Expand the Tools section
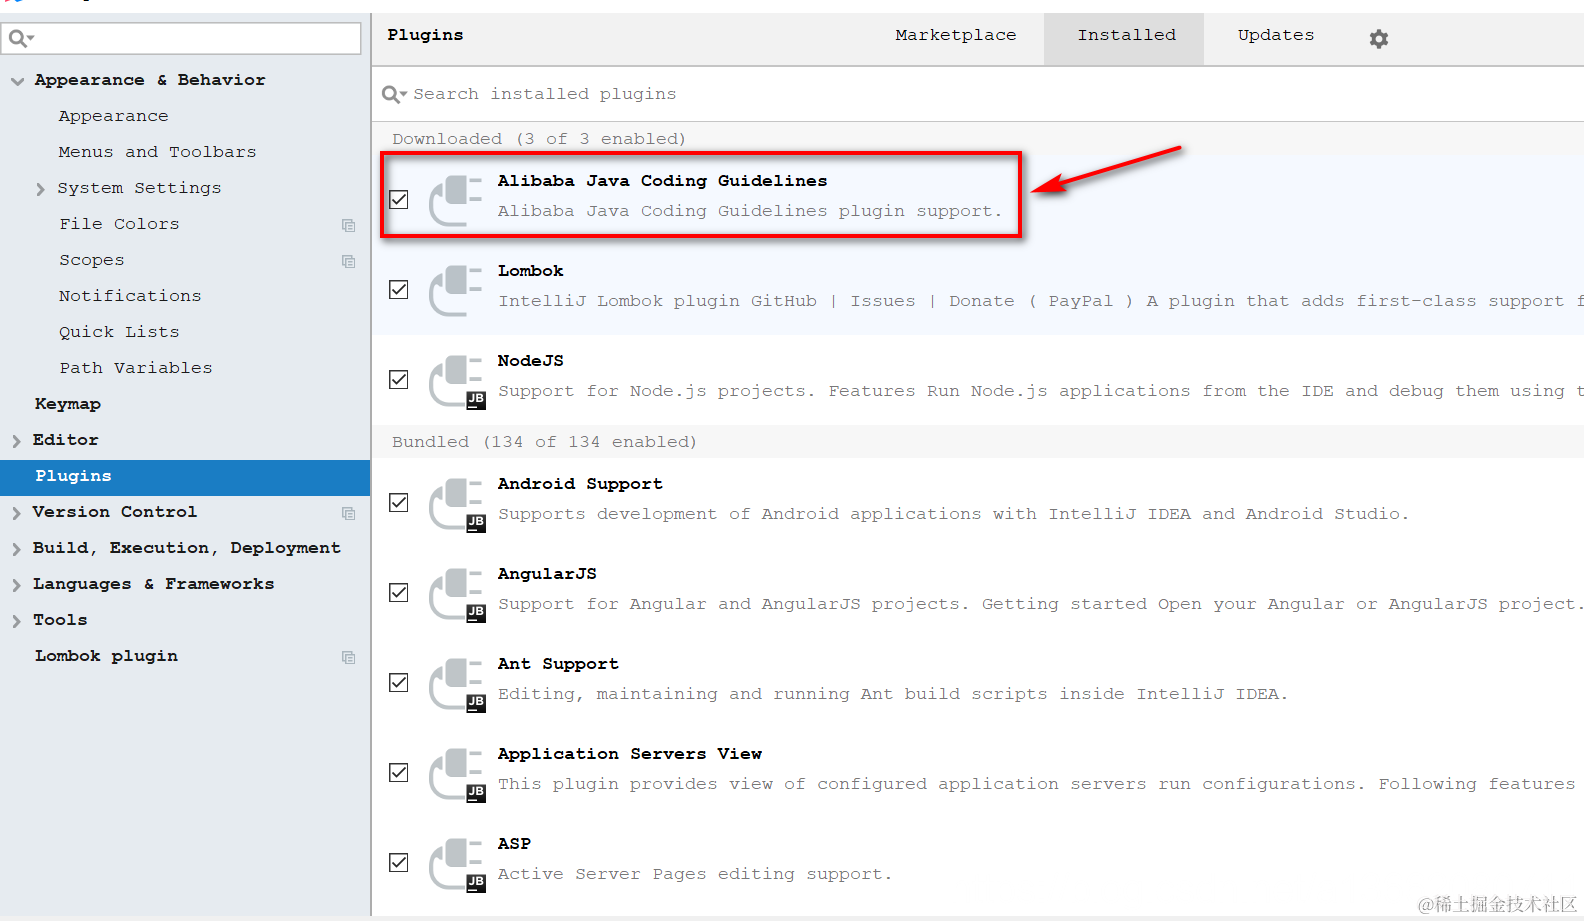Viewport: 1584px width, 921px height. pos(16,621)
